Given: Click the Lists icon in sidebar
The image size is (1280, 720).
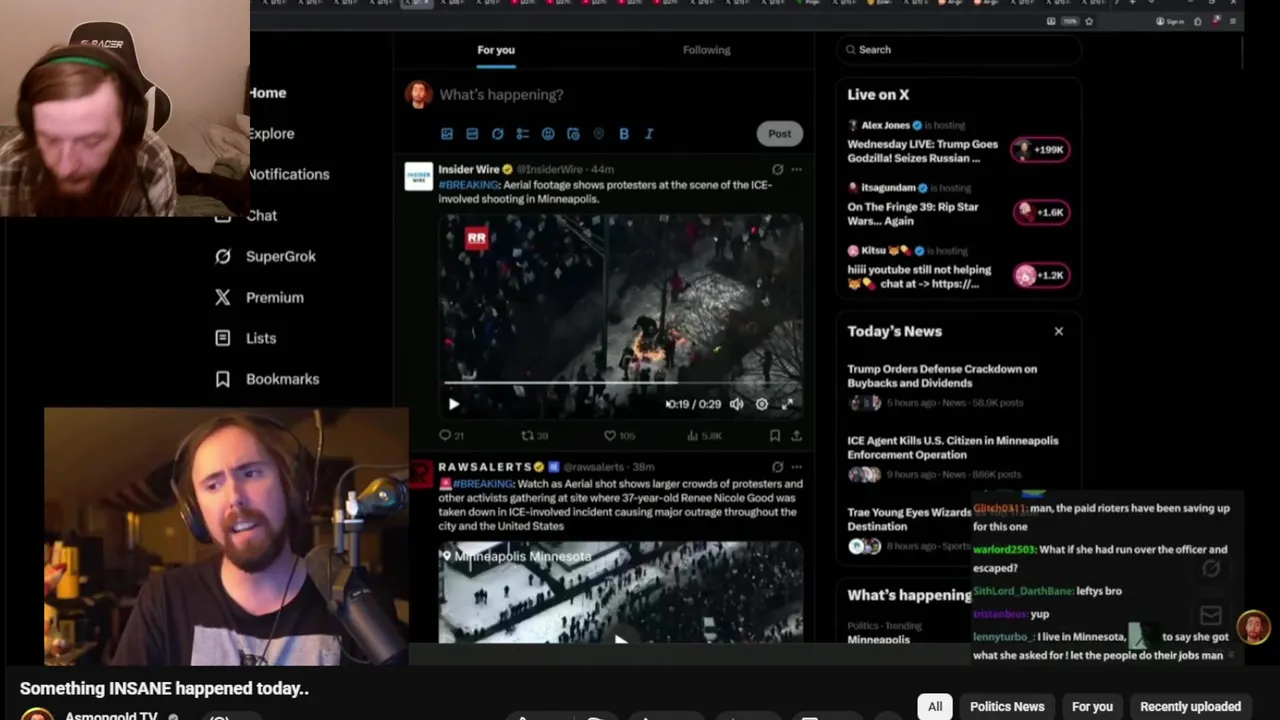Looking at the screenshot, I should (x=223, y=338).
